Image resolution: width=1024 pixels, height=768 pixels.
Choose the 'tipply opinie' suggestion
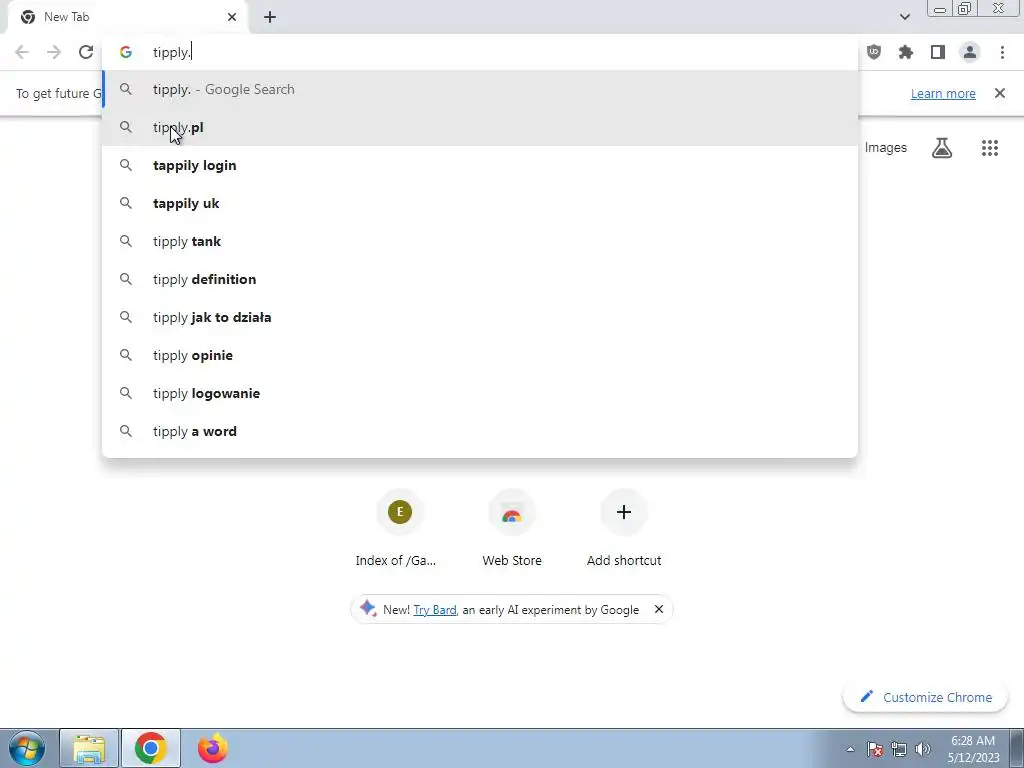(480, 355)
